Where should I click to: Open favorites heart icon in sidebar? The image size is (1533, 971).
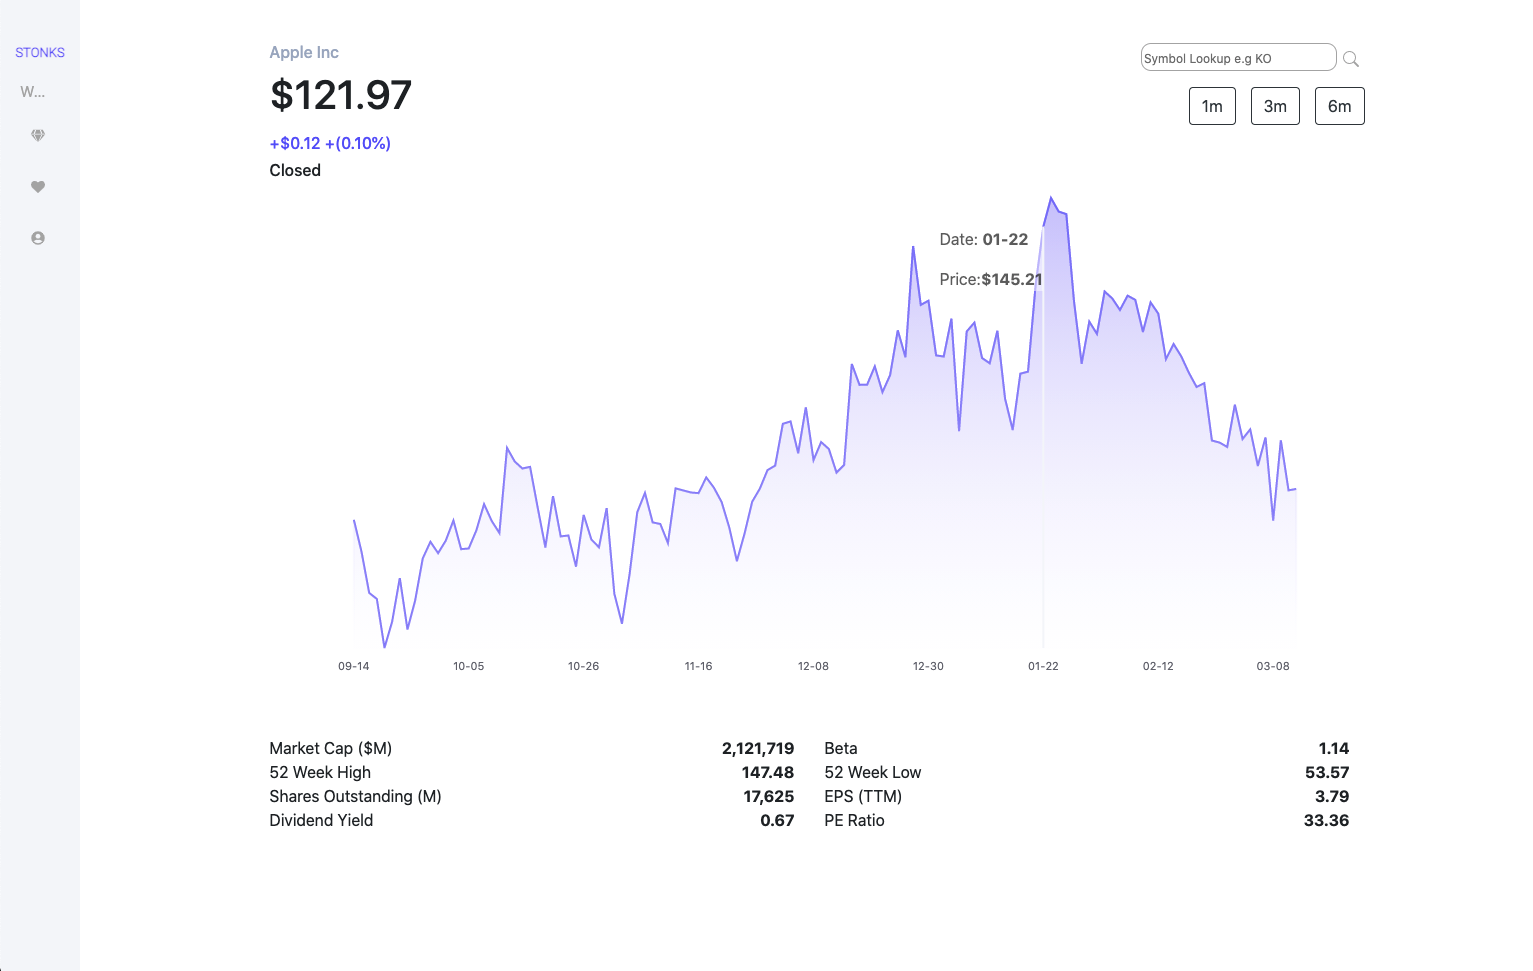tap(38, 187)
